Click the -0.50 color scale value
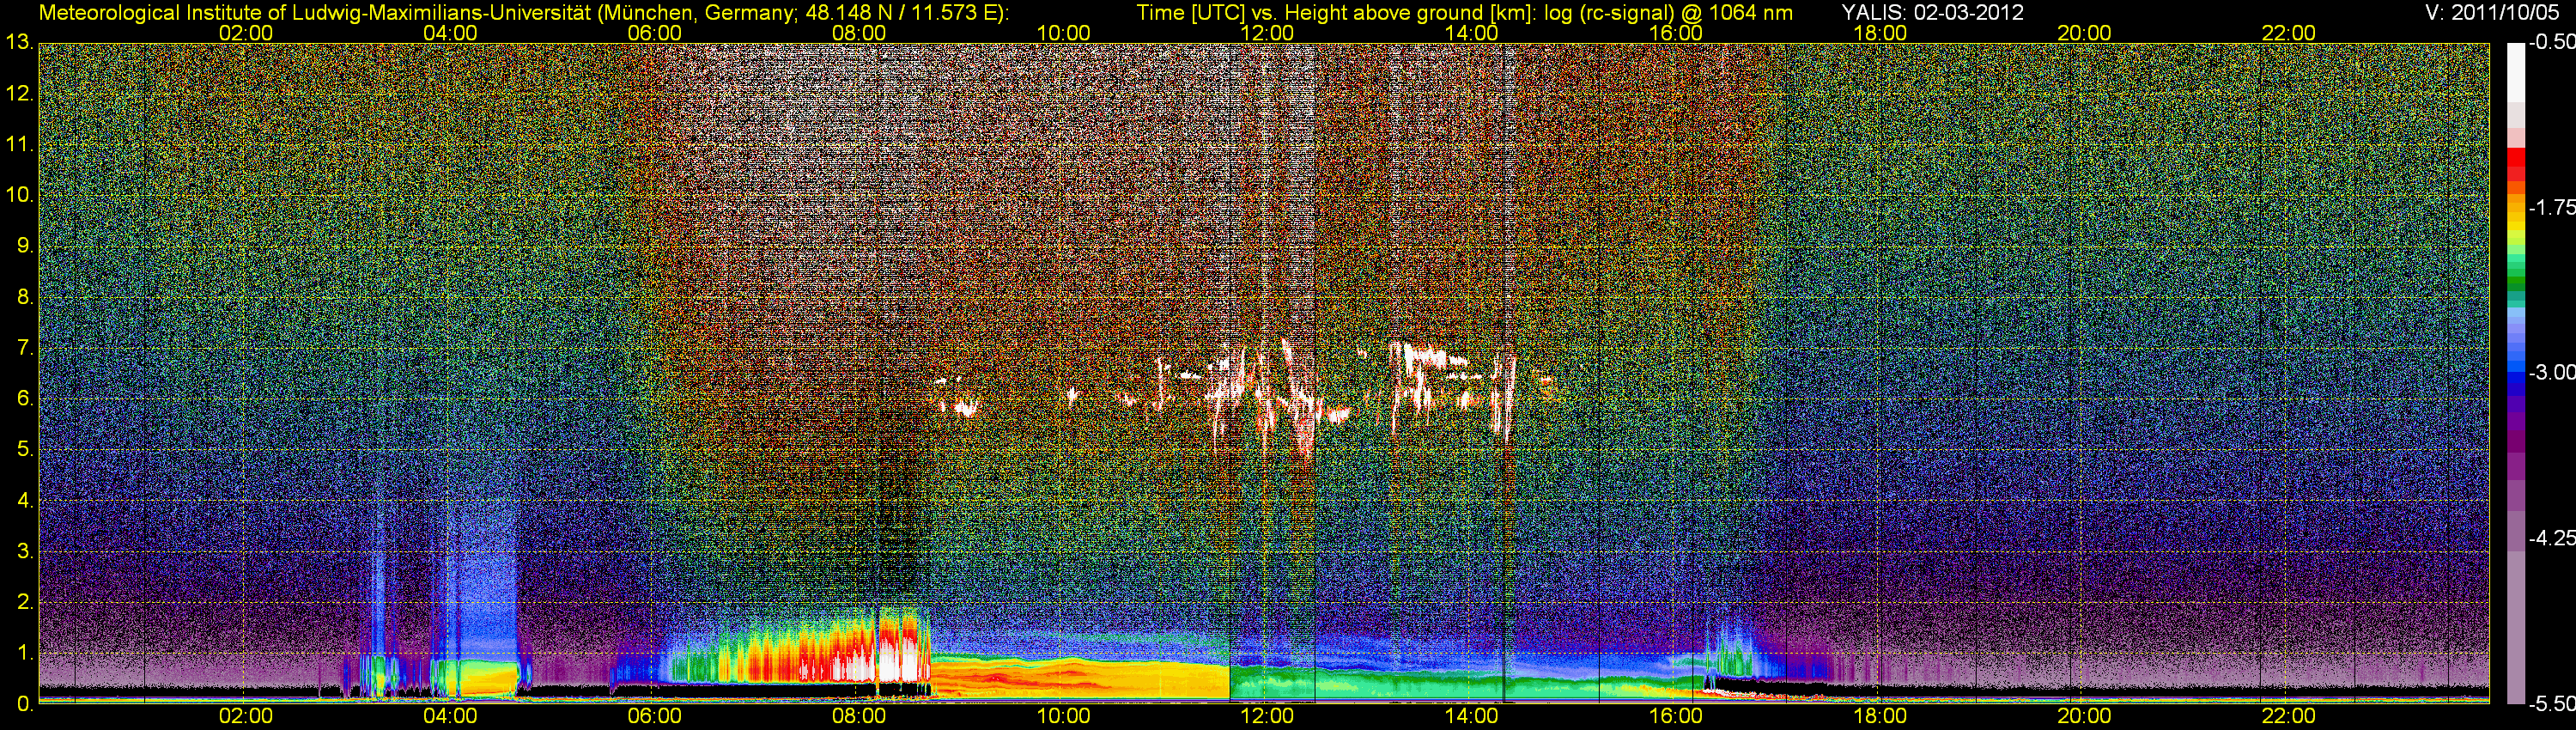This screenshot has height=730, width=2576. click(2551, 42)
